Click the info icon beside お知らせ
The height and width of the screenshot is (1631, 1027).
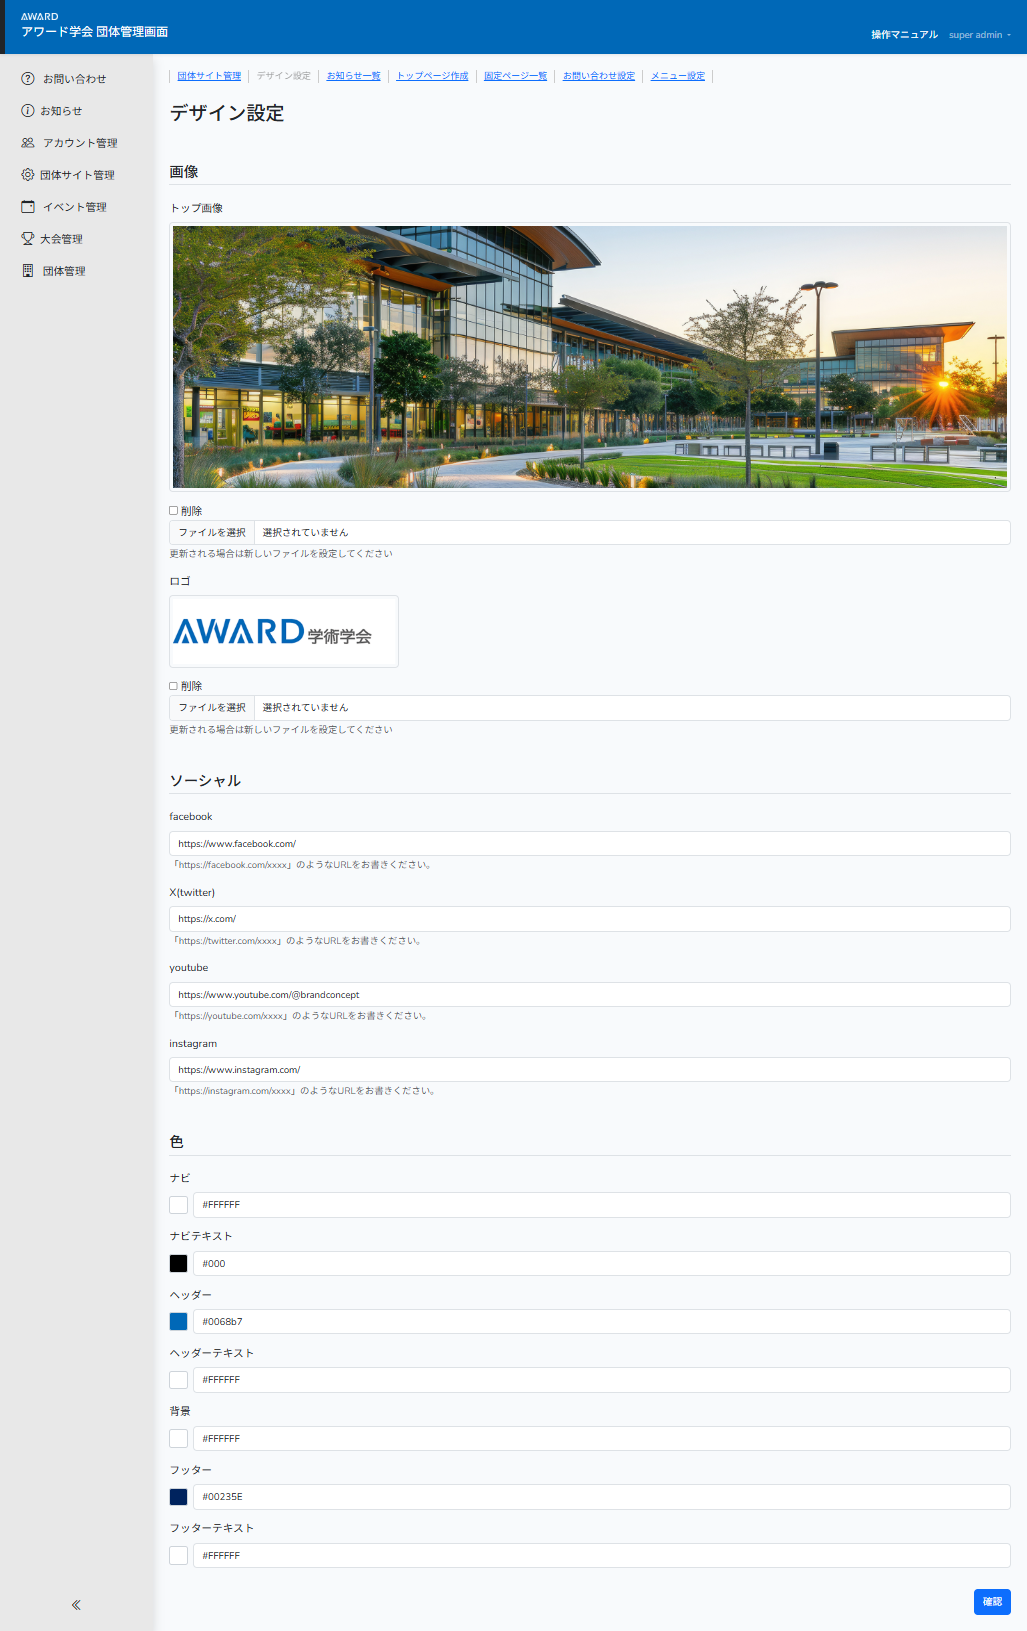click(x=28, y=111)
